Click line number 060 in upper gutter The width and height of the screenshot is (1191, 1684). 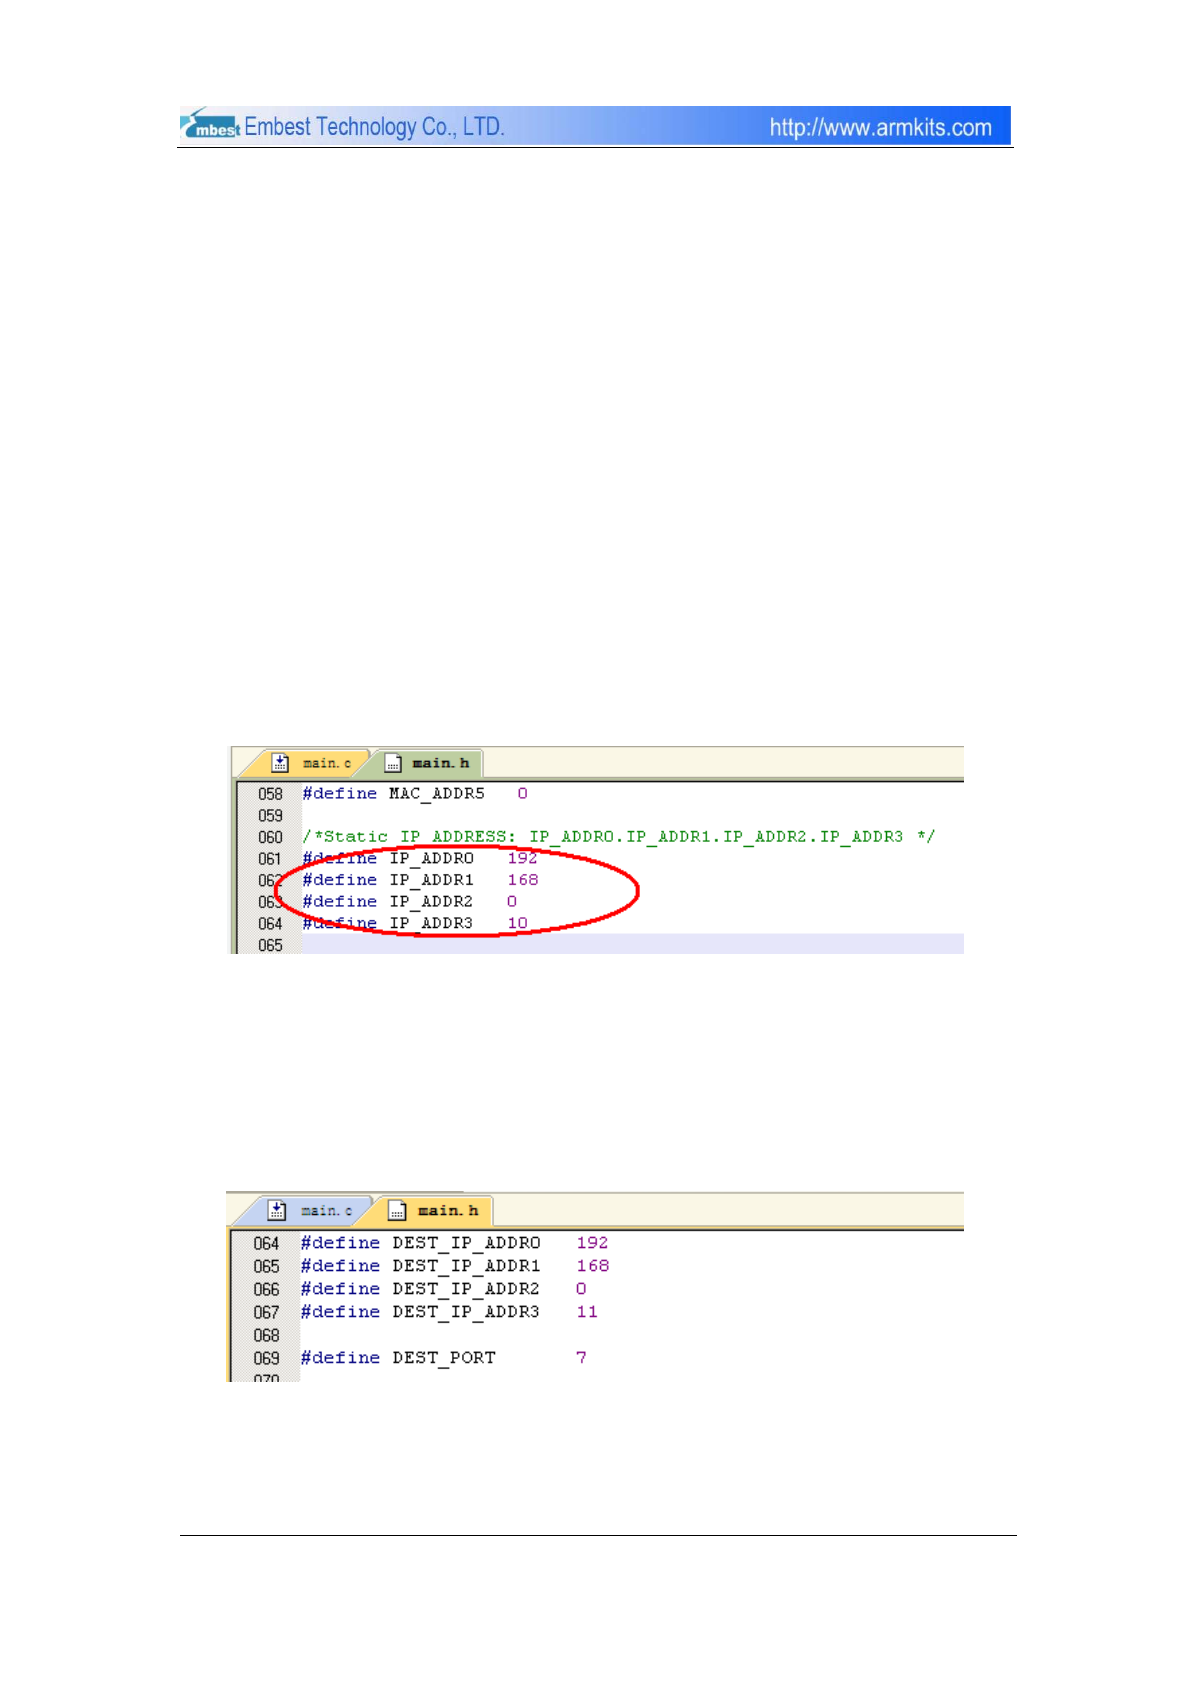(270, 838)
